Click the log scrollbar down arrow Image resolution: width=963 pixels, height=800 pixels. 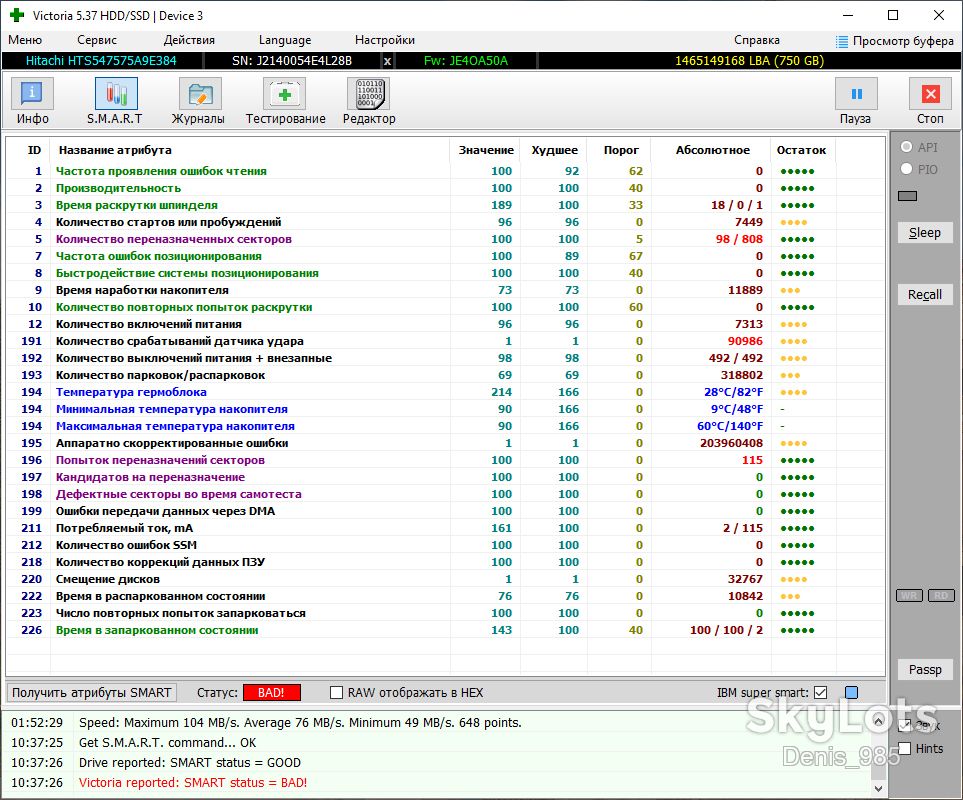point(878,788)
